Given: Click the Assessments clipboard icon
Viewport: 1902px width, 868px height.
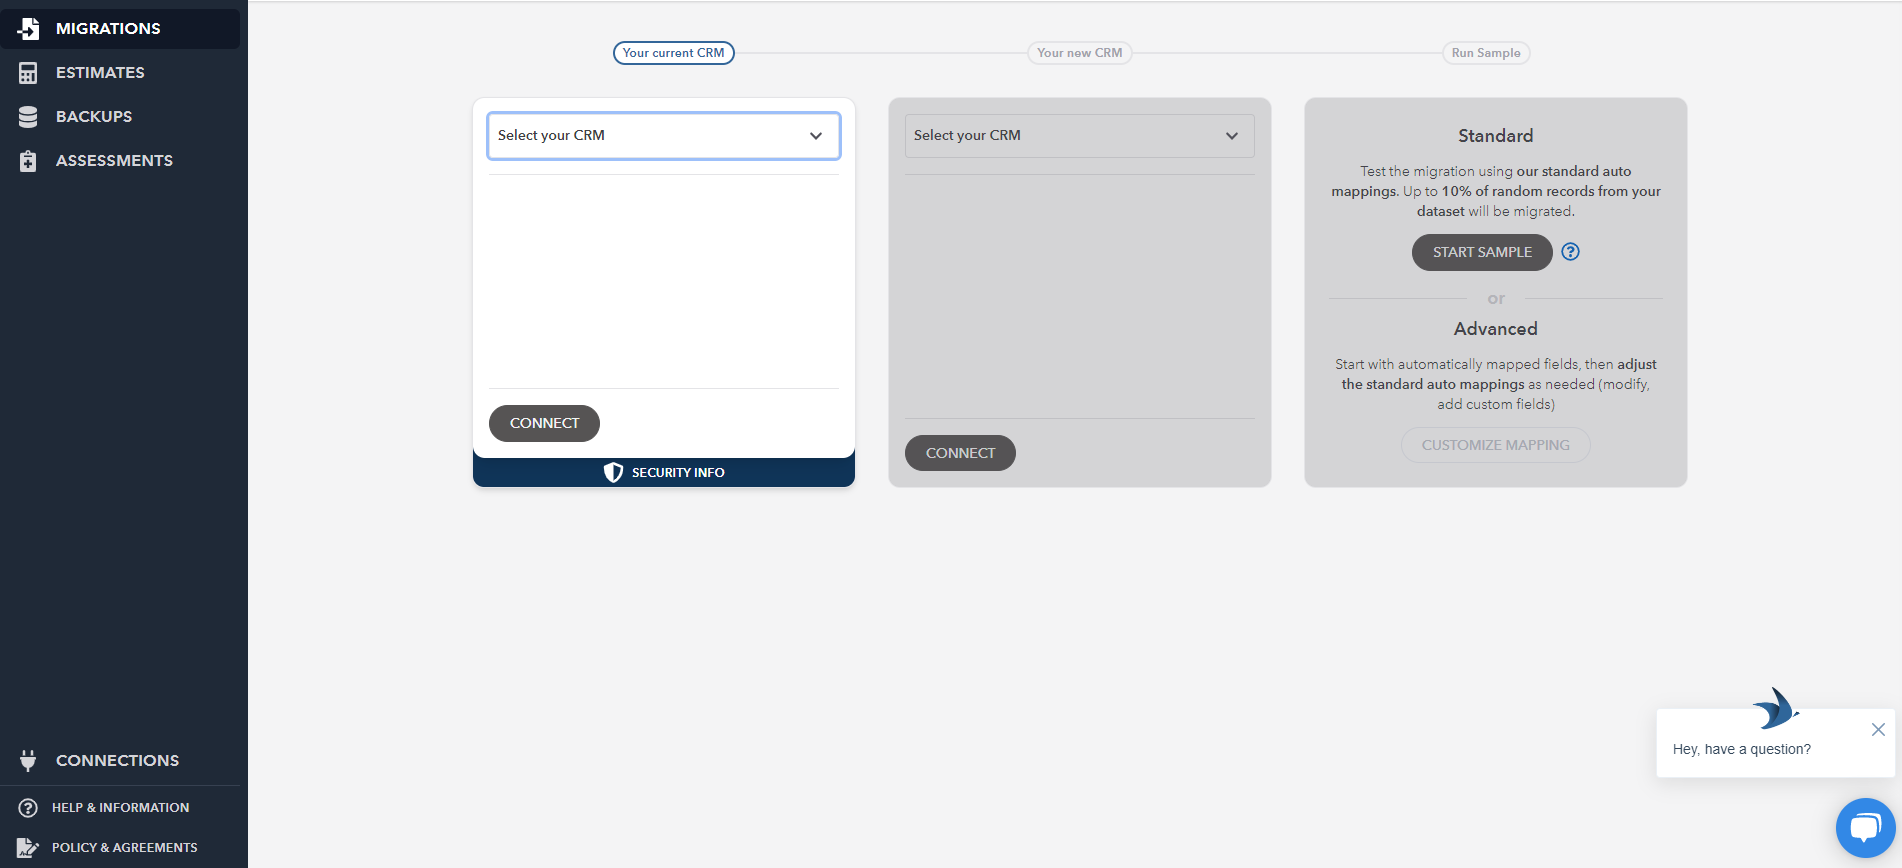Looking at the screenshot, I should point(28,161).
